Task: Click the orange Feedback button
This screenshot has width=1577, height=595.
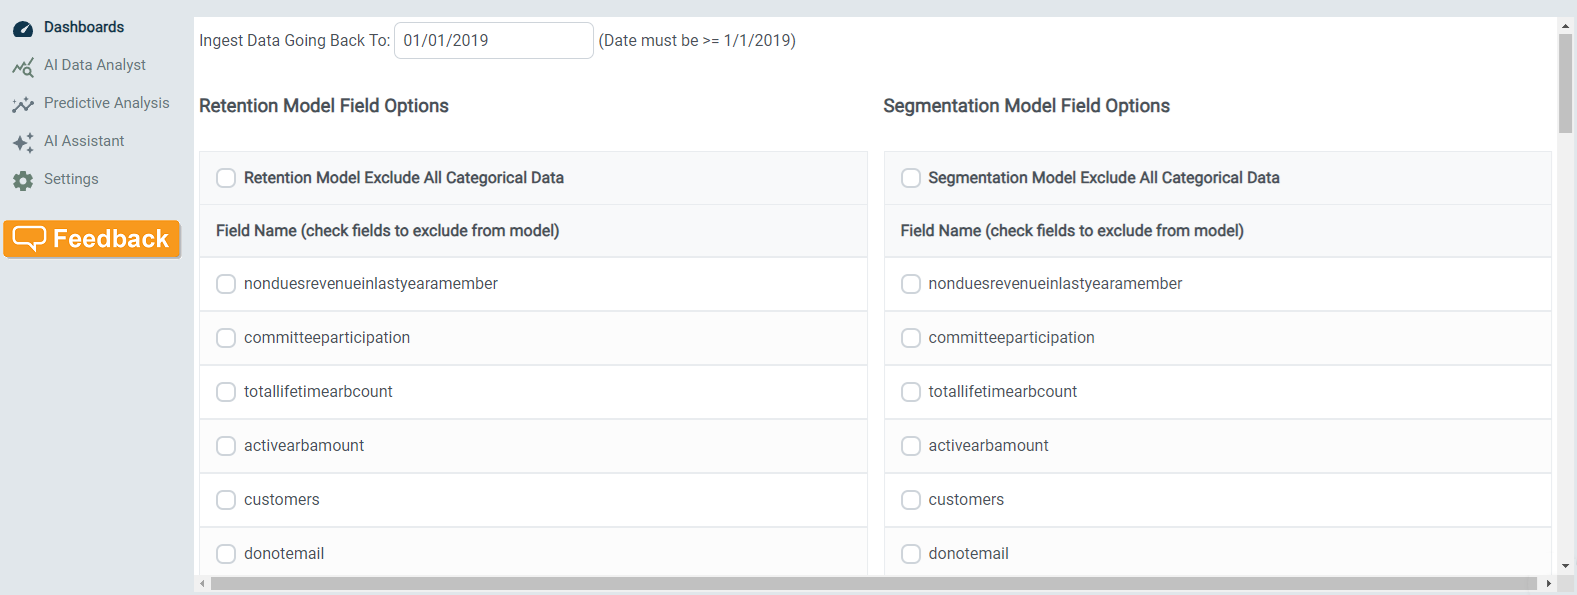Action: [92, 239]
